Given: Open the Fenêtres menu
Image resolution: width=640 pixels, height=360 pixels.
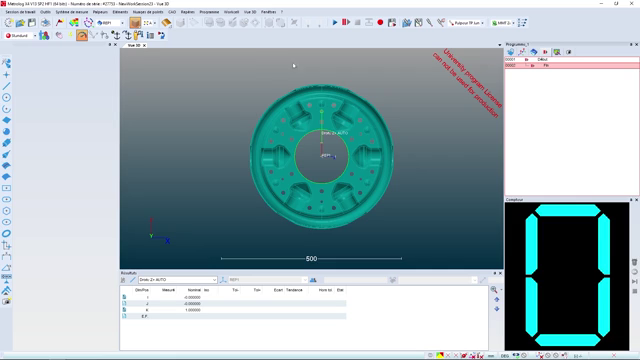Looking at the screenshot, I should [268, 12].
